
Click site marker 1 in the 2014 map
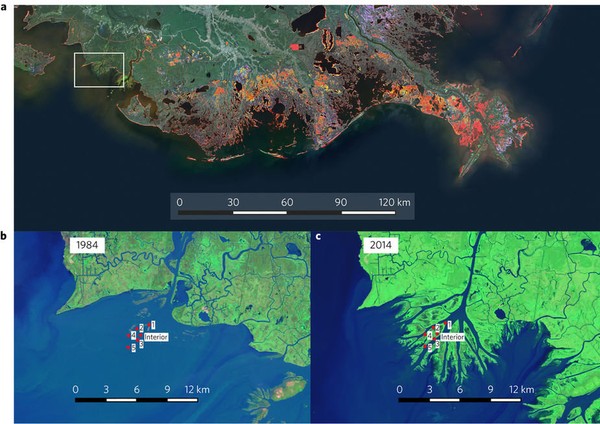tap(449, 326)
